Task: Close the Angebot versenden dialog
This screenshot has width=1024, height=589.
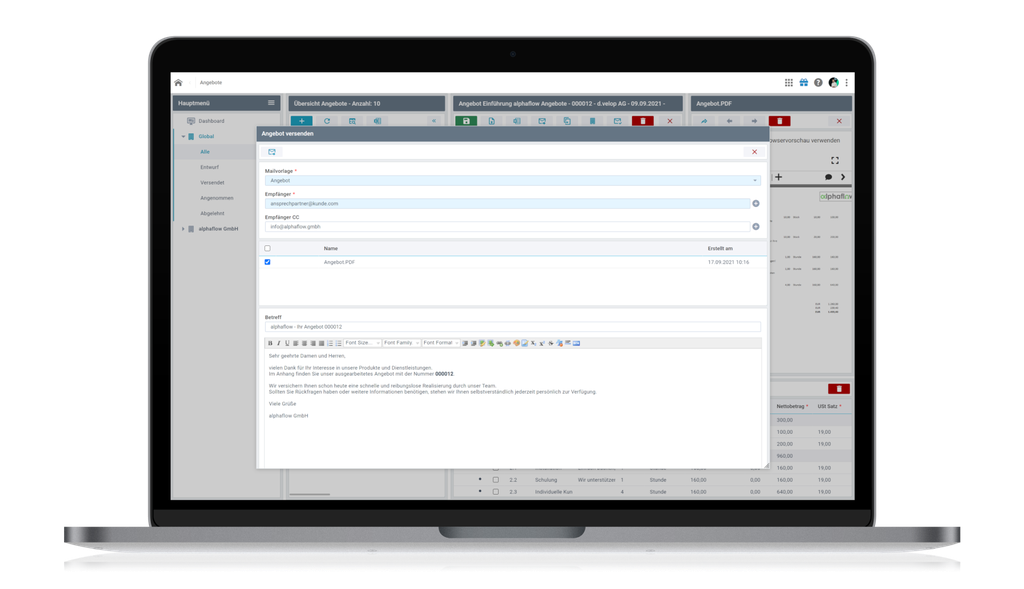Action: (754, 151)
